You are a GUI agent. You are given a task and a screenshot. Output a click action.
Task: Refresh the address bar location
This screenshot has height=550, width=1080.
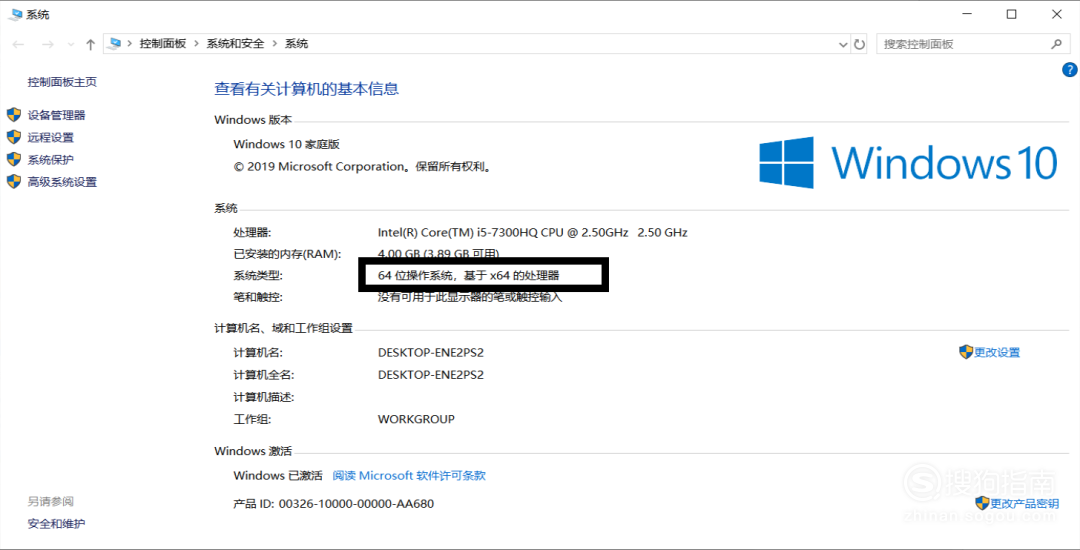point(859,44)
